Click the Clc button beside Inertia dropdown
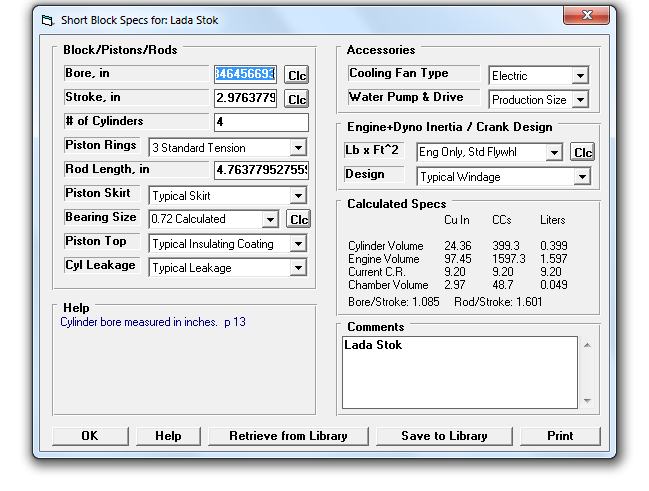Screen dimensions: 649x491 pyautogui.click(x=582, y=153)
